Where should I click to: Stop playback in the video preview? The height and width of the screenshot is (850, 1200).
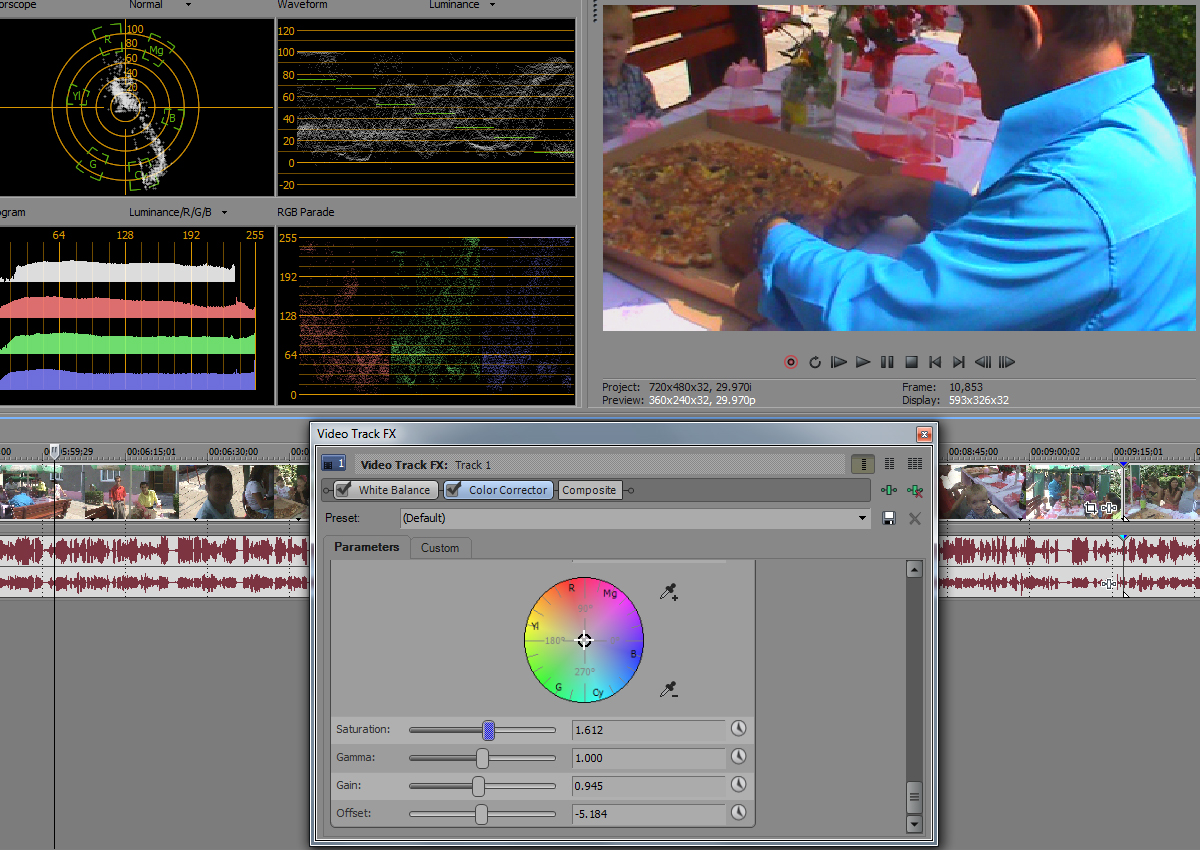(x=911, y=362)
